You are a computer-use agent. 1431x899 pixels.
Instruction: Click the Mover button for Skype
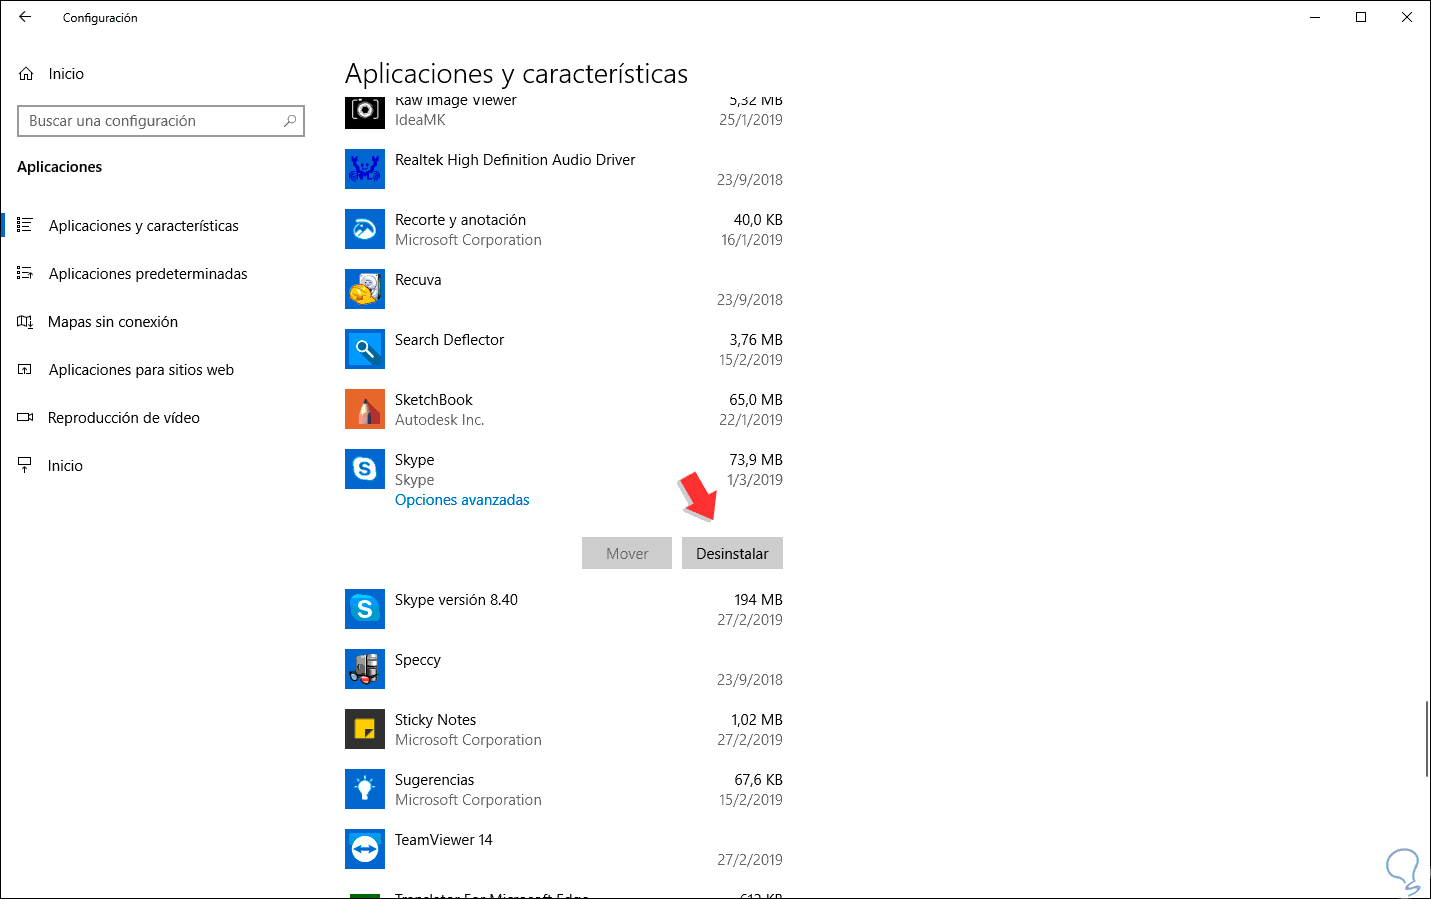click(x=627, y=553)
